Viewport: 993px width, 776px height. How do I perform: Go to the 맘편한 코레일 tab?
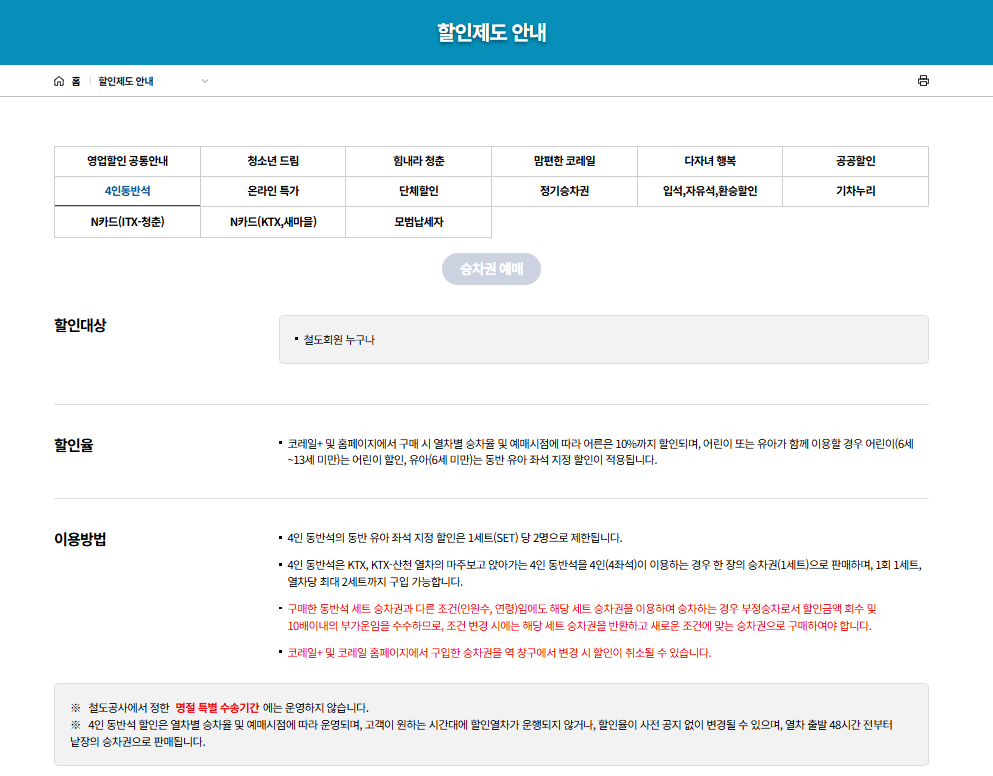coord(564,161)
